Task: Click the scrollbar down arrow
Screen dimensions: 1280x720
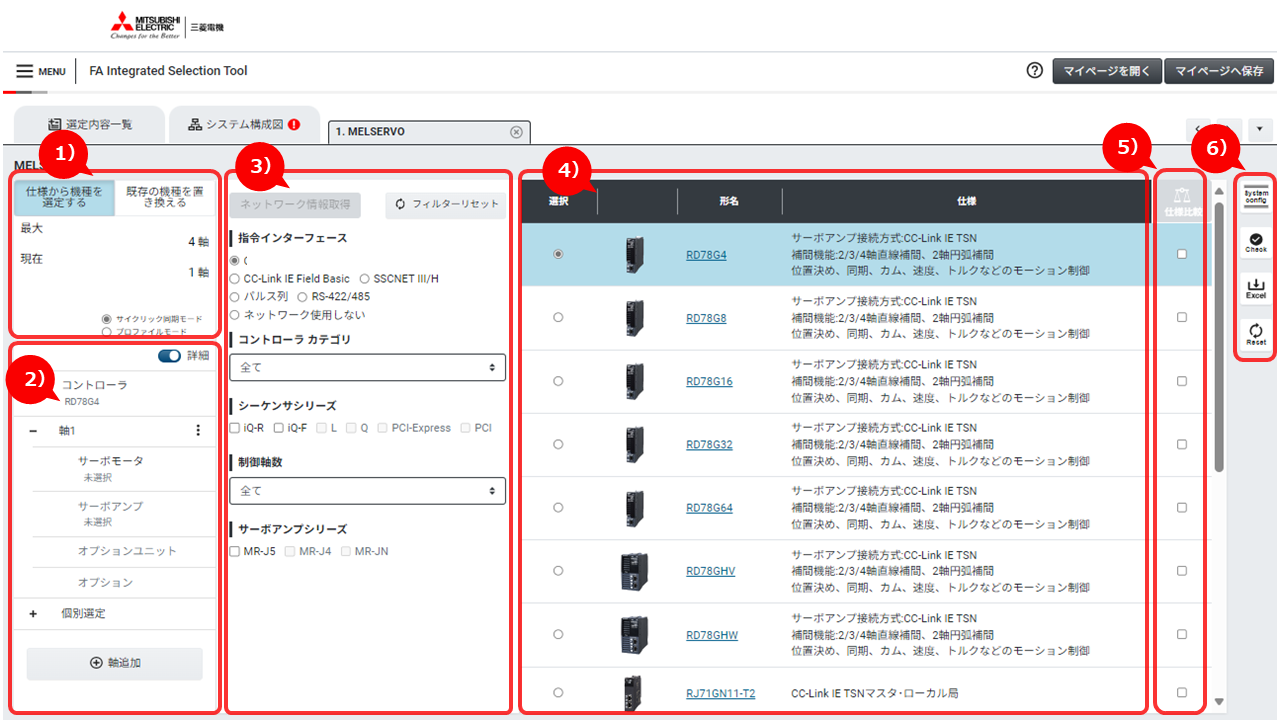Action: [1219, 702]
